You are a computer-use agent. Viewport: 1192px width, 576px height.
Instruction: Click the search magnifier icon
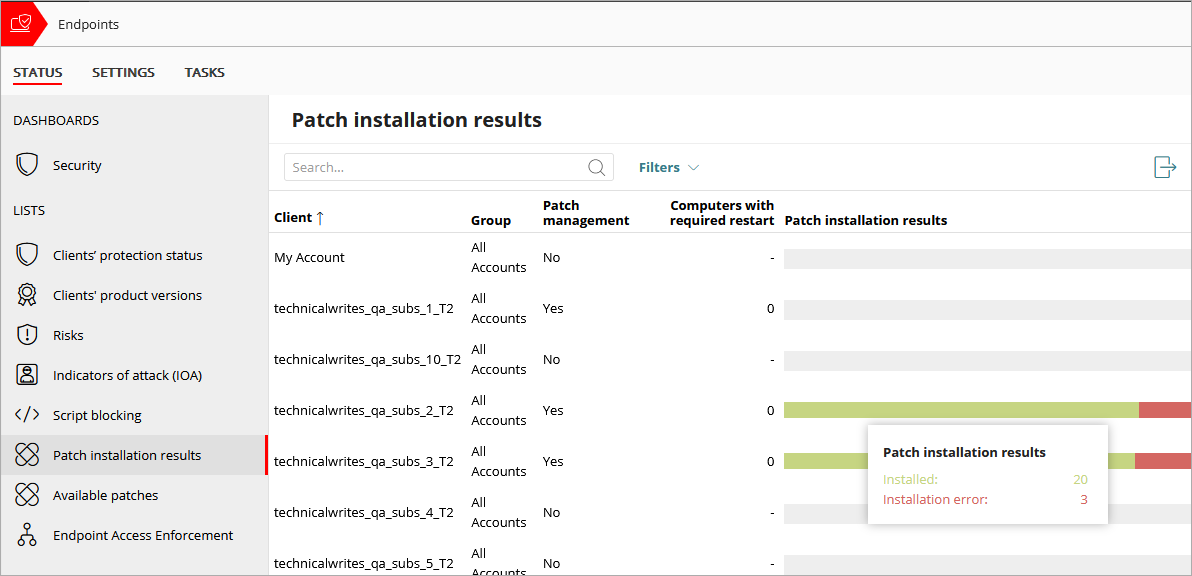click(596, 167)
